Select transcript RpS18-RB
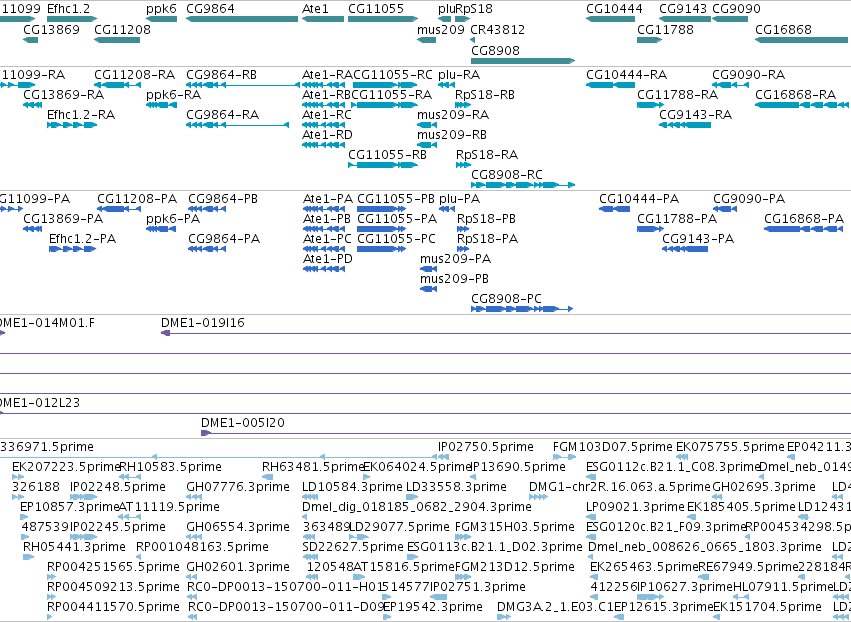The width and height of the screenshot is (851, 622). coord(463,105)
